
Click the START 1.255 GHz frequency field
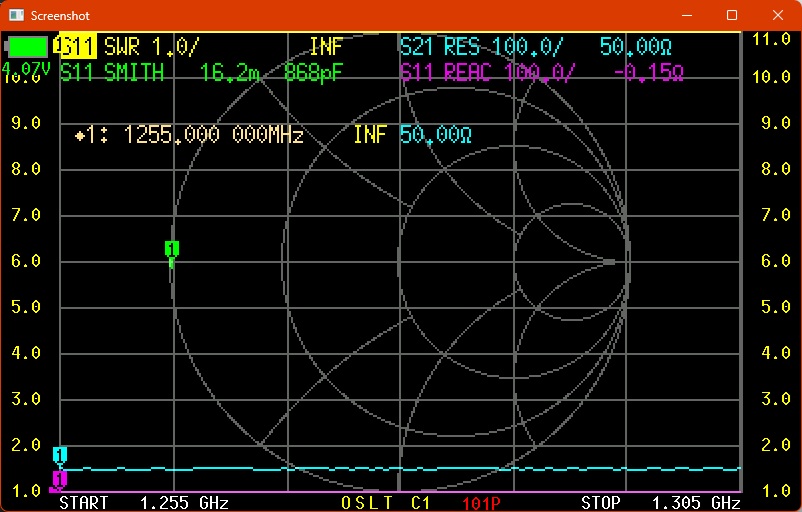point(143,502)
